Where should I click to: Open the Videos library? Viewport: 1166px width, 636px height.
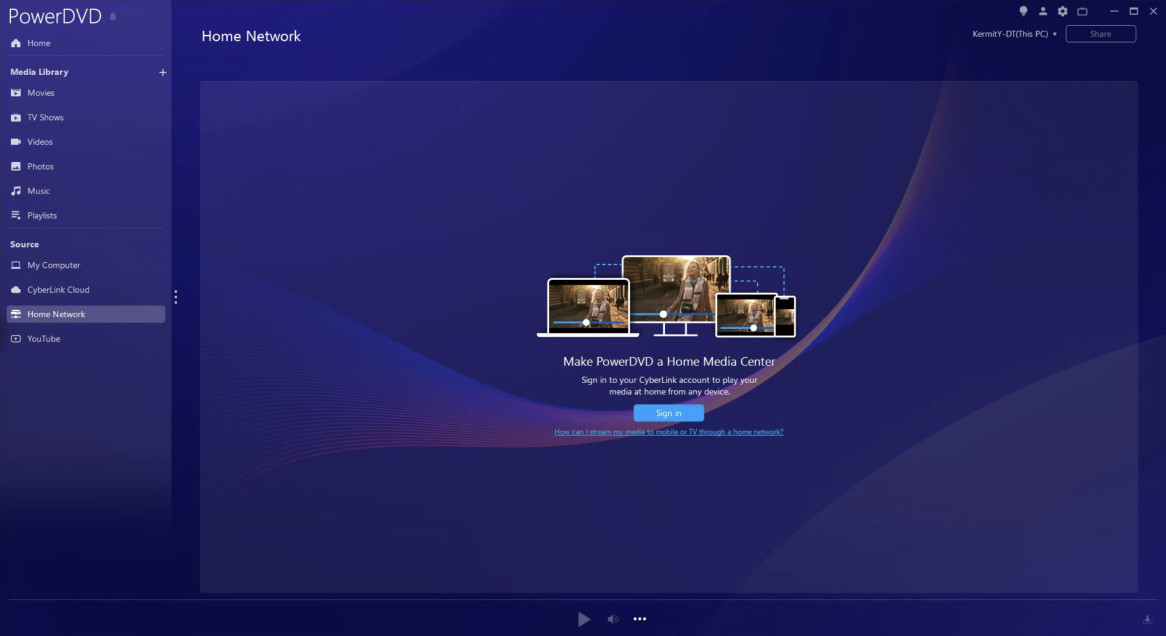click(x=41, y=141)
